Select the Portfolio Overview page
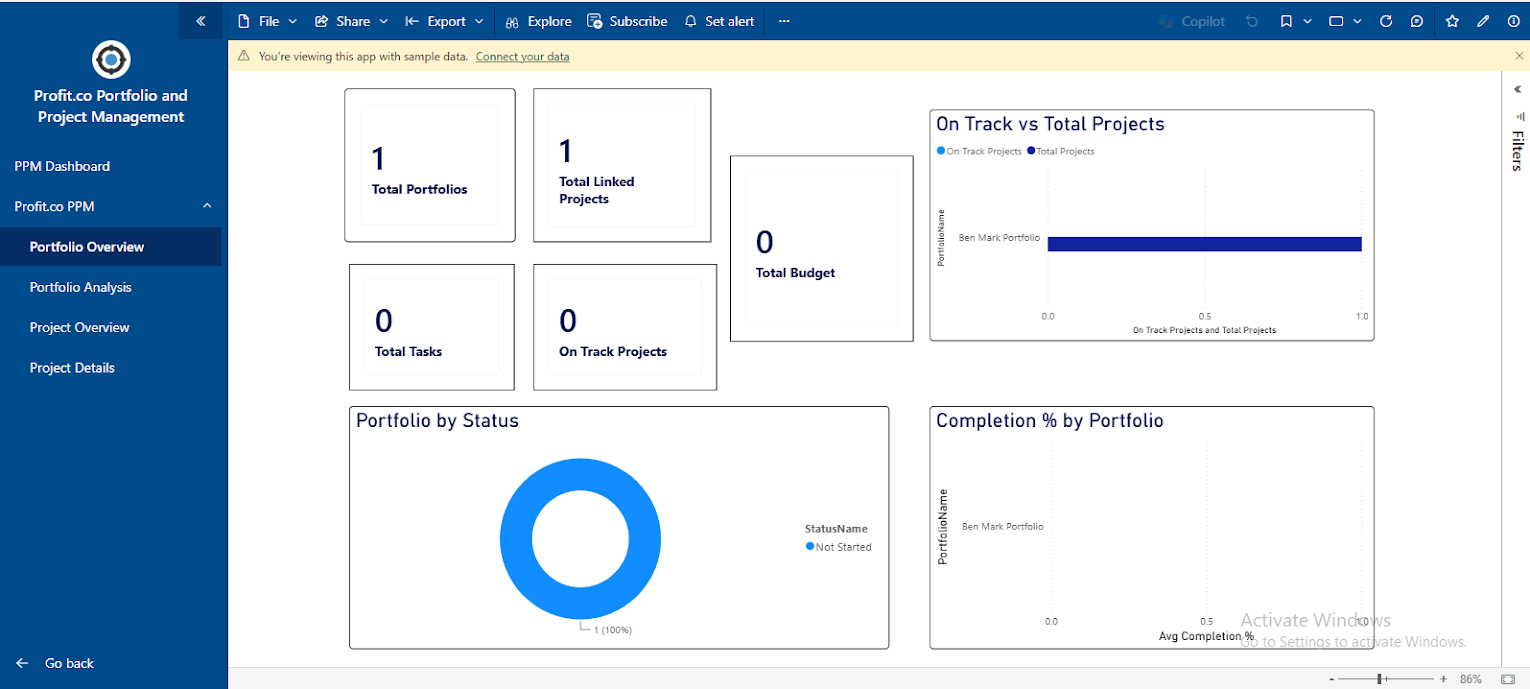 point(110,246)
